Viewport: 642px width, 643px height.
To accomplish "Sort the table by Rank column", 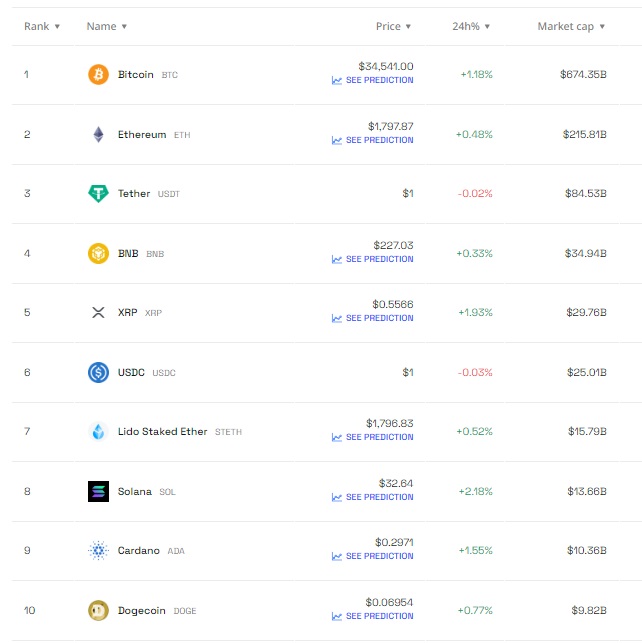I will point(42,26).
